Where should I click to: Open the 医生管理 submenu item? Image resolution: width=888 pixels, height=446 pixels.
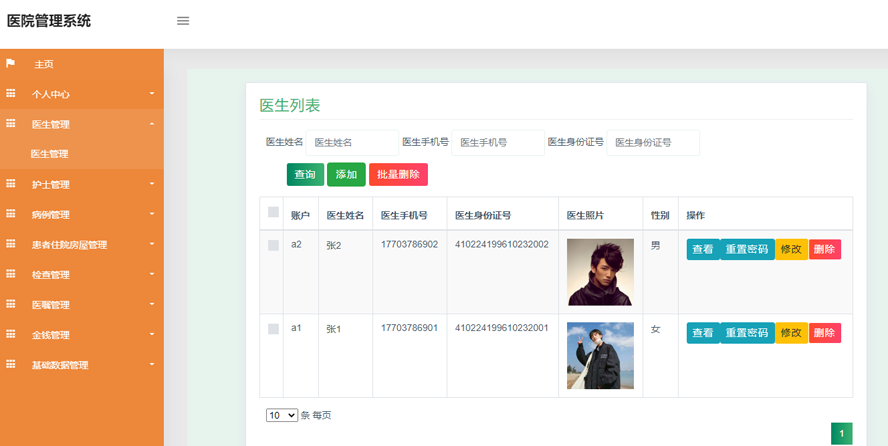point(50,154)
